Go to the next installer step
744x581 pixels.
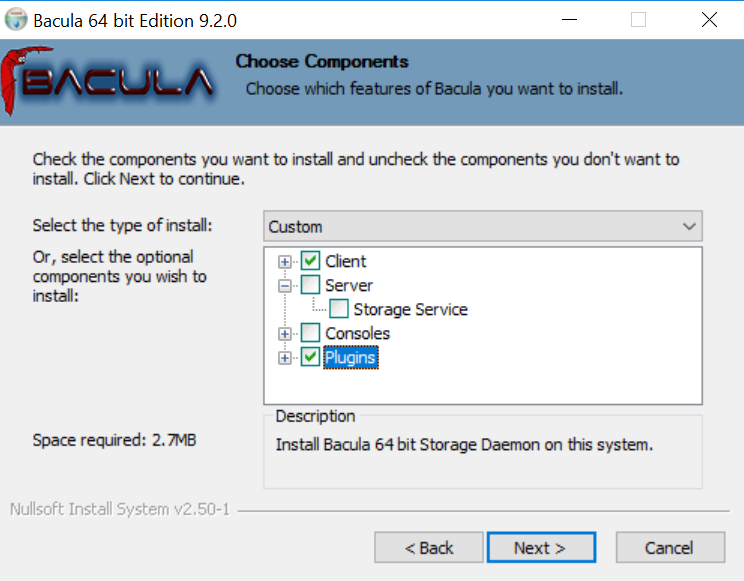tap(541, 548)
